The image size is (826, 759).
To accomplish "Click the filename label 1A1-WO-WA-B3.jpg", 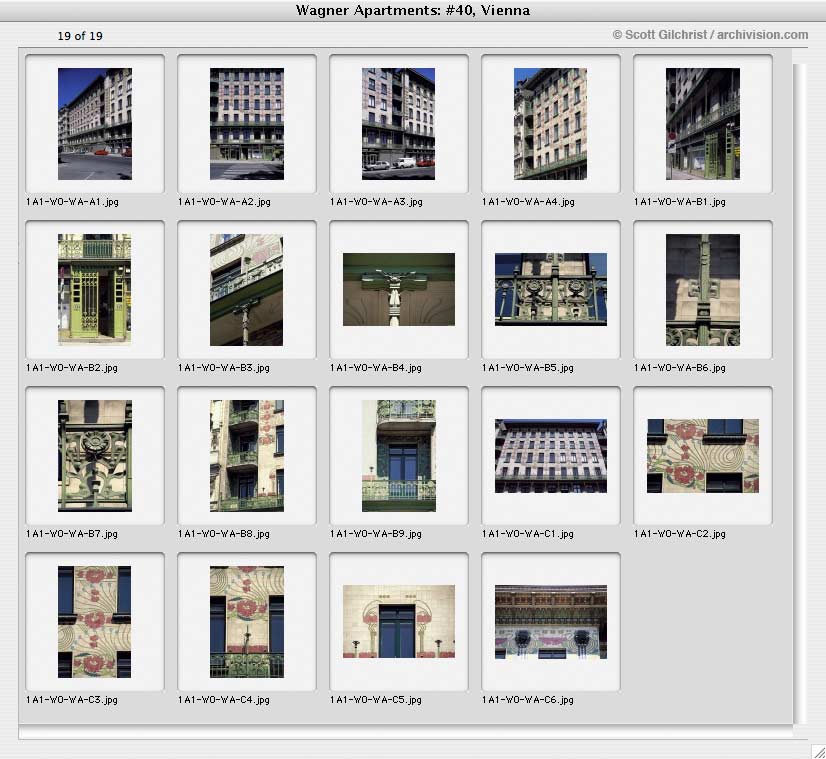I will pyautogui.click(x=224, y=368).
